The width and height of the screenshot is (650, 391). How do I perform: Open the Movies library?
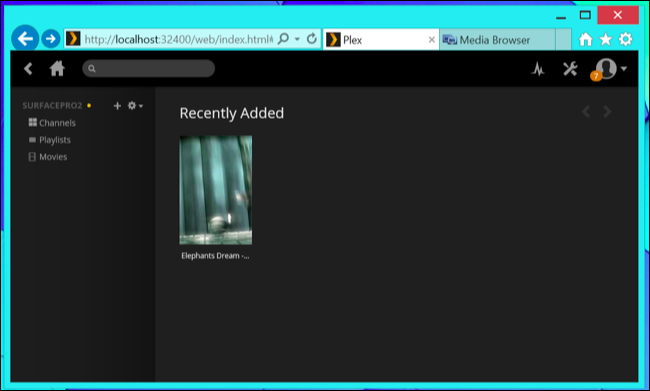coord(48,157)
